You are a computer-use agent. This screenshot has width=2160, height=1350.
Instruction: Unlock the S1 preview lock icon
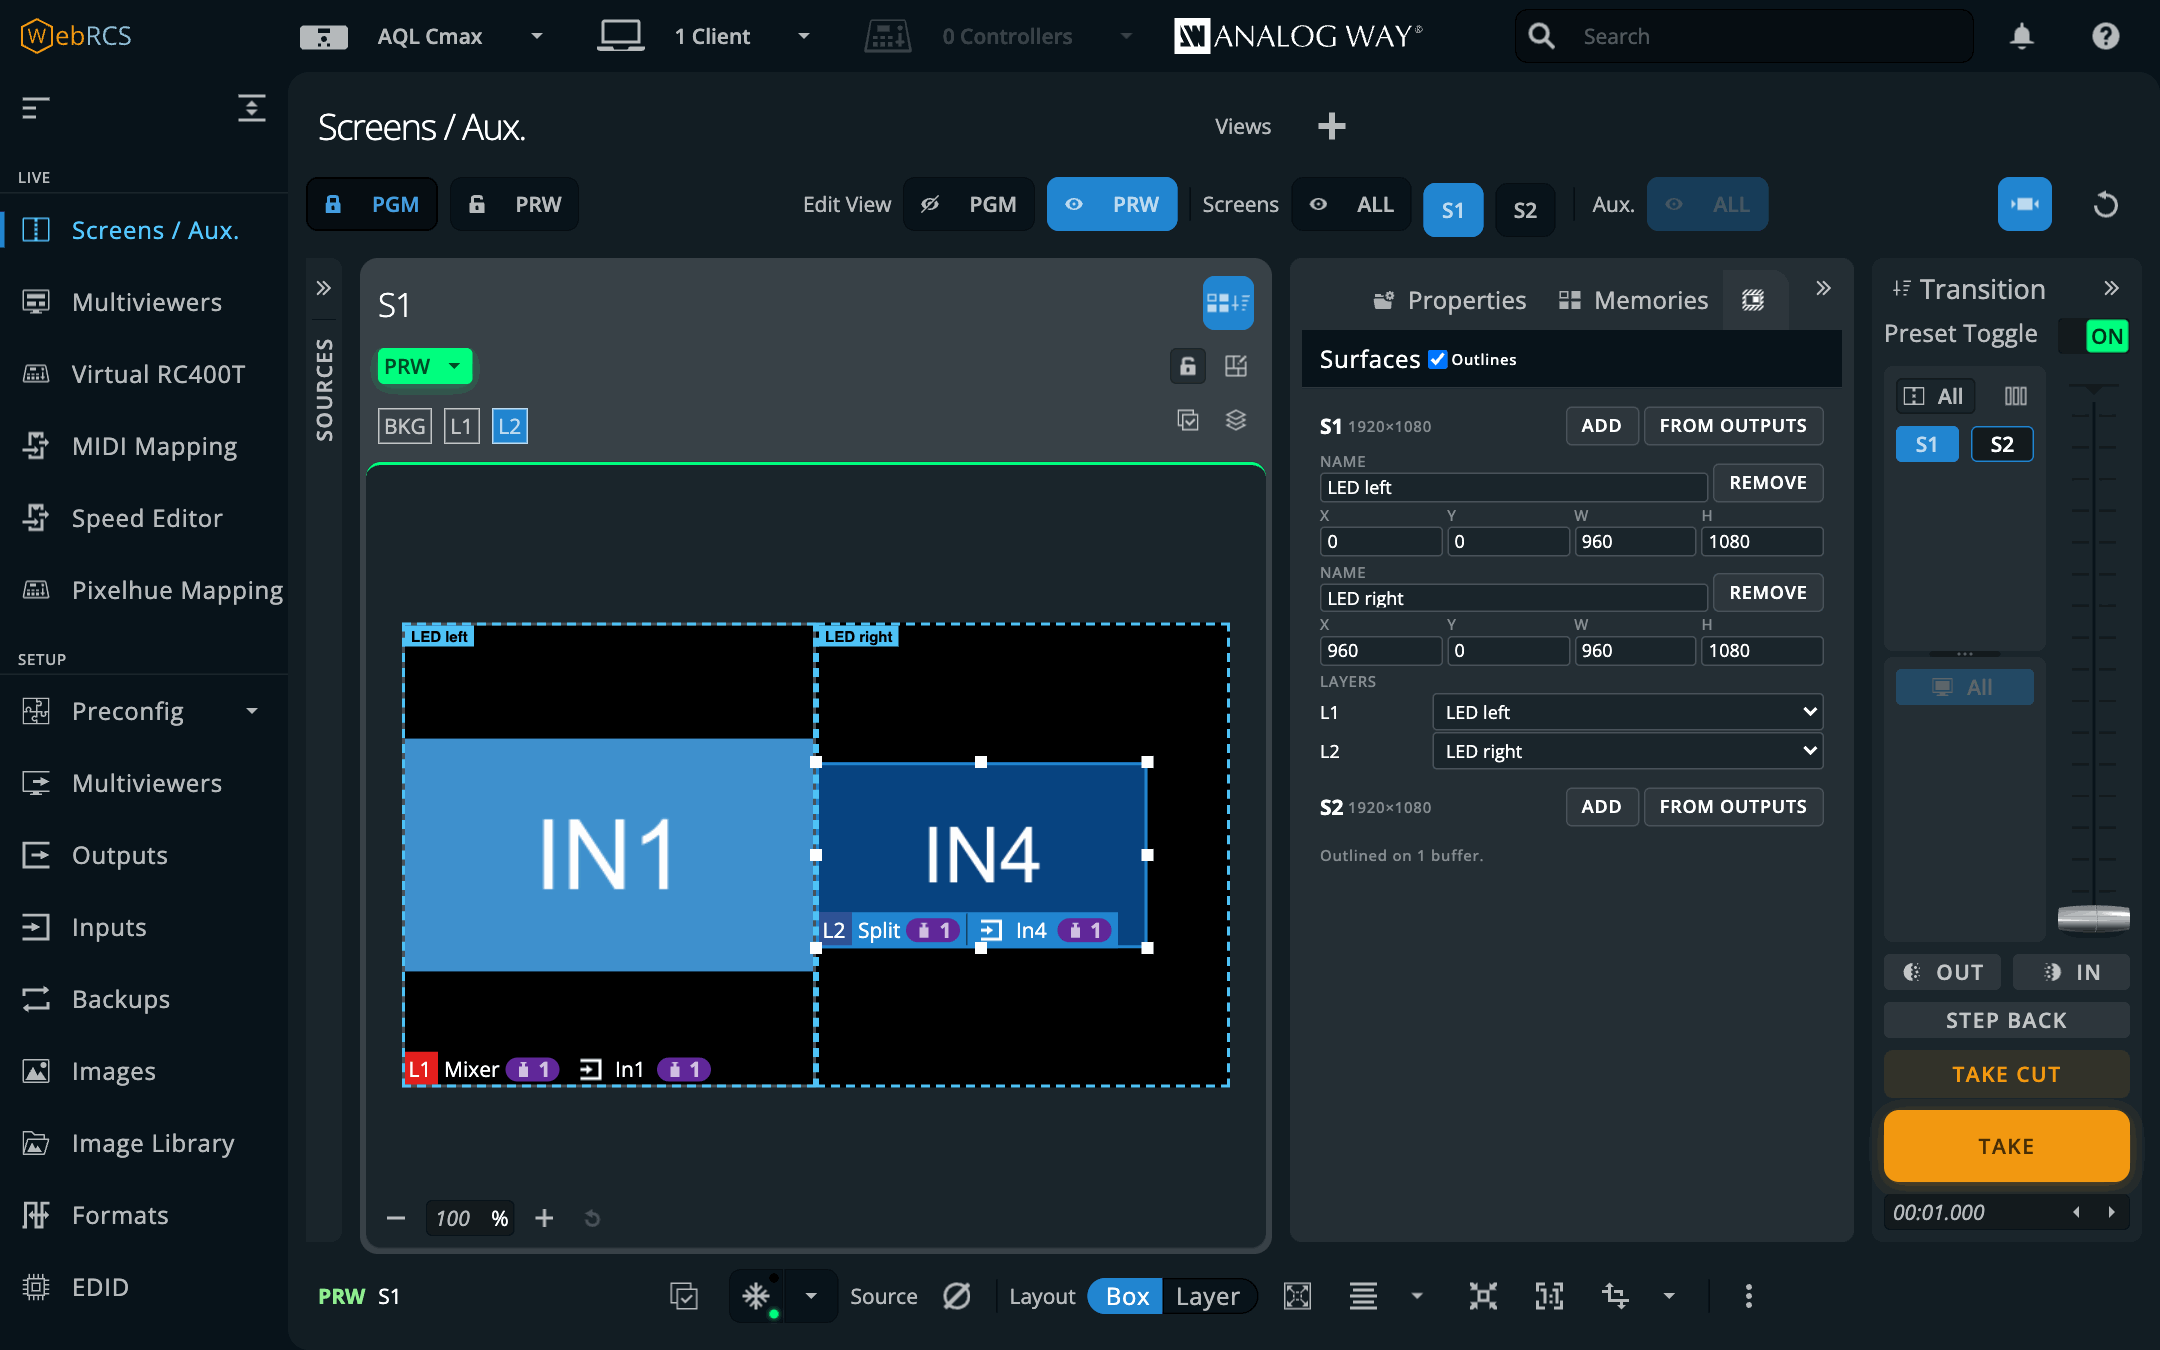(x=1187, y=366)
